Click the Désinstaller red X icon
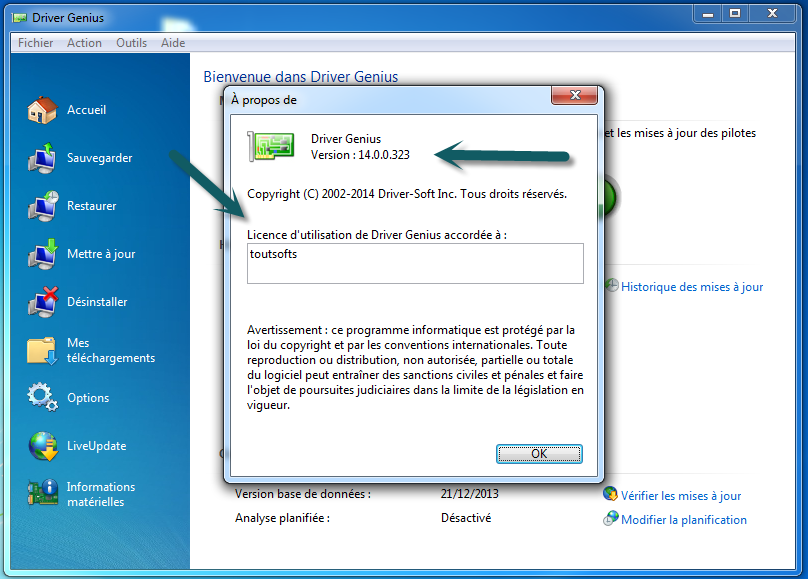Screen dimensions: 808x579 click(43, 302)
